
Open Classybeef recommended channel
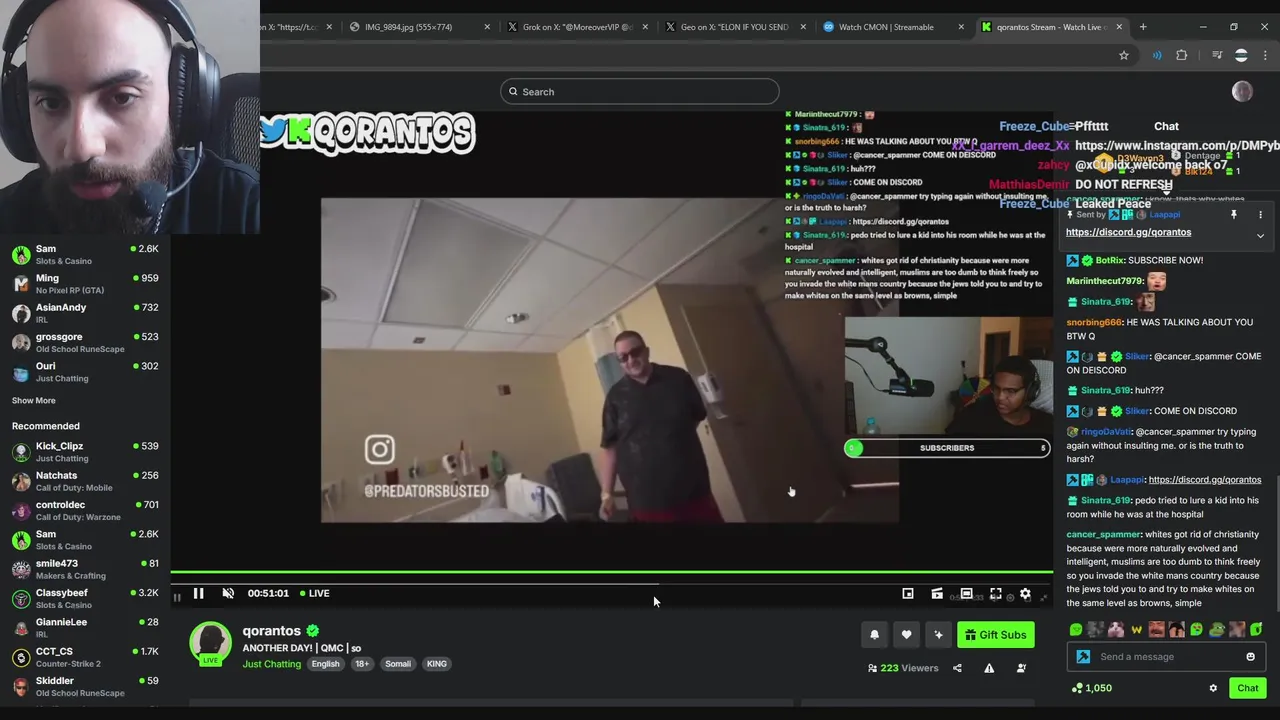point(85,598)
